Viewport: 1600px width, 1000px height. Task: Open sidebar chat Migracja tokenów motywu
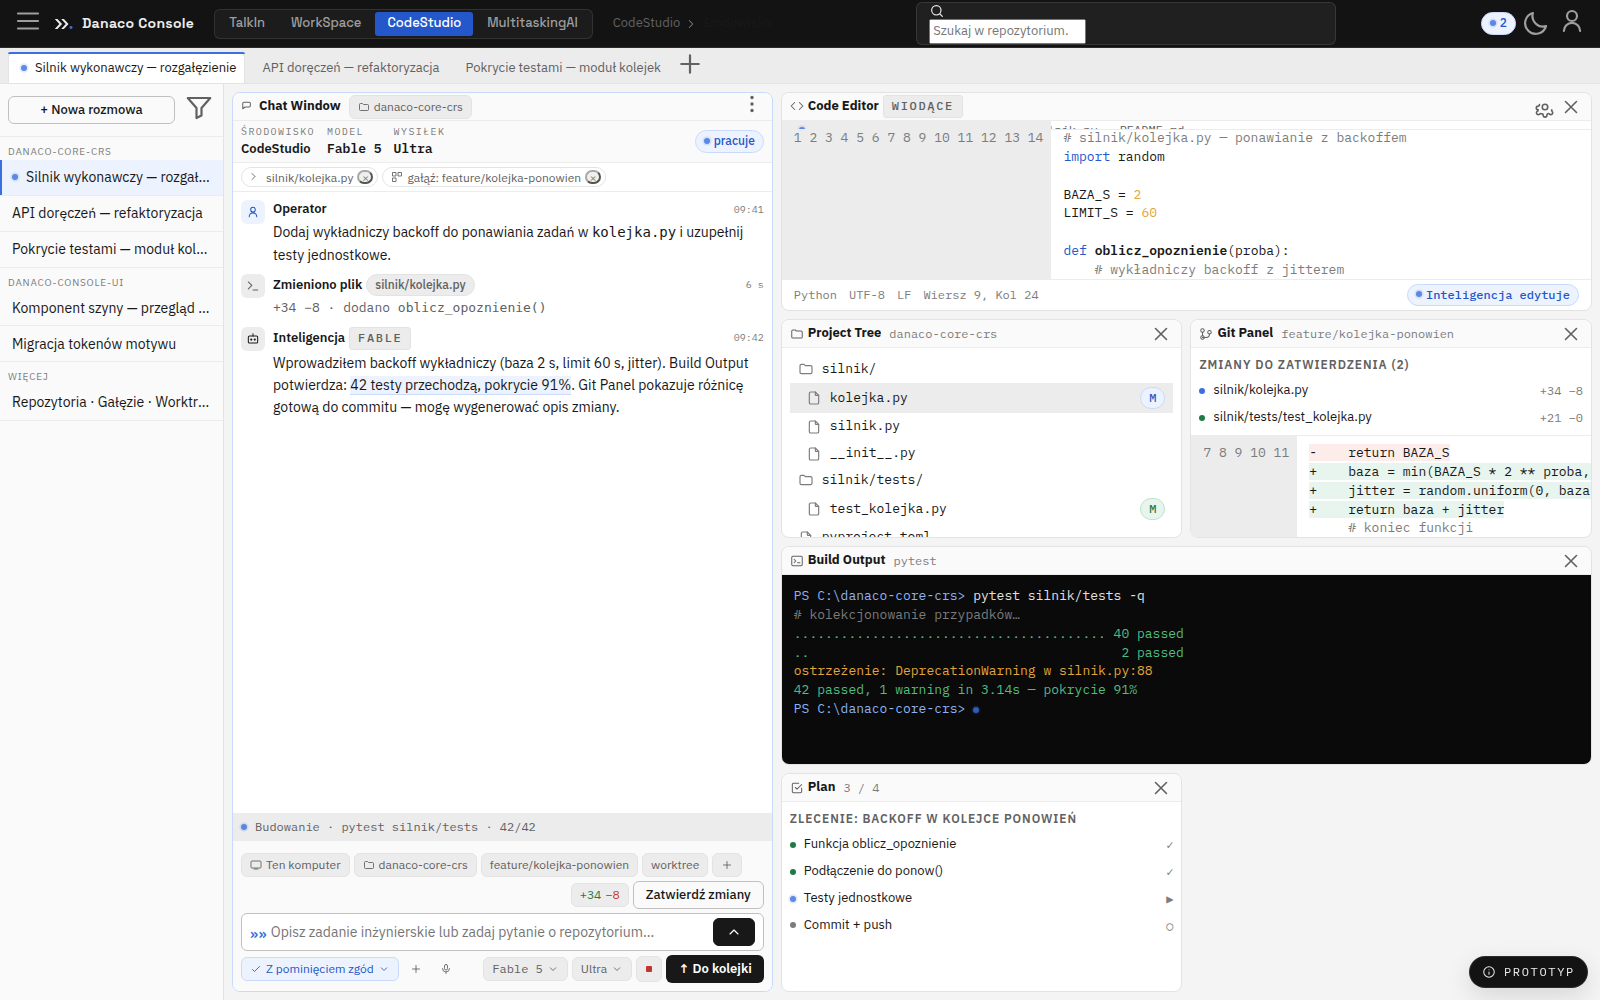111,344
